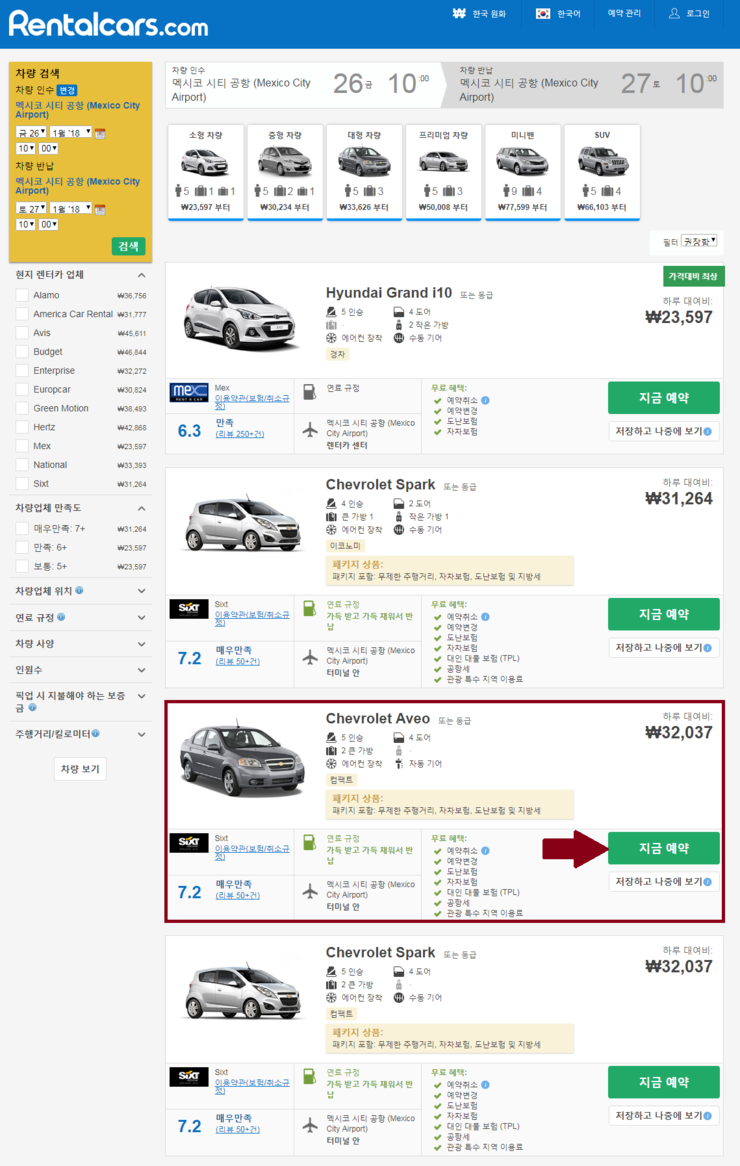Click the ₩23,597 Hyundai daily price
This screenshot has height=1166, width=740.
pyautogui.click(x=678, y=318)
